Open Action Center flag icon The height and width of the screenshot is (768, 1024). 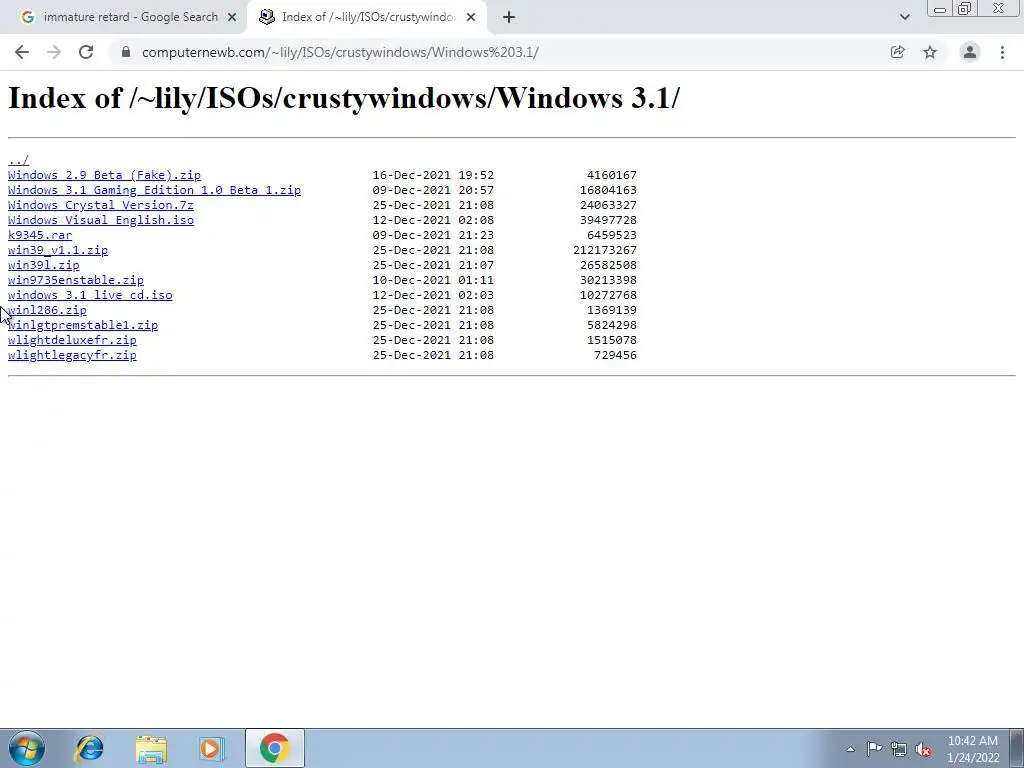[x=874, y=749]
